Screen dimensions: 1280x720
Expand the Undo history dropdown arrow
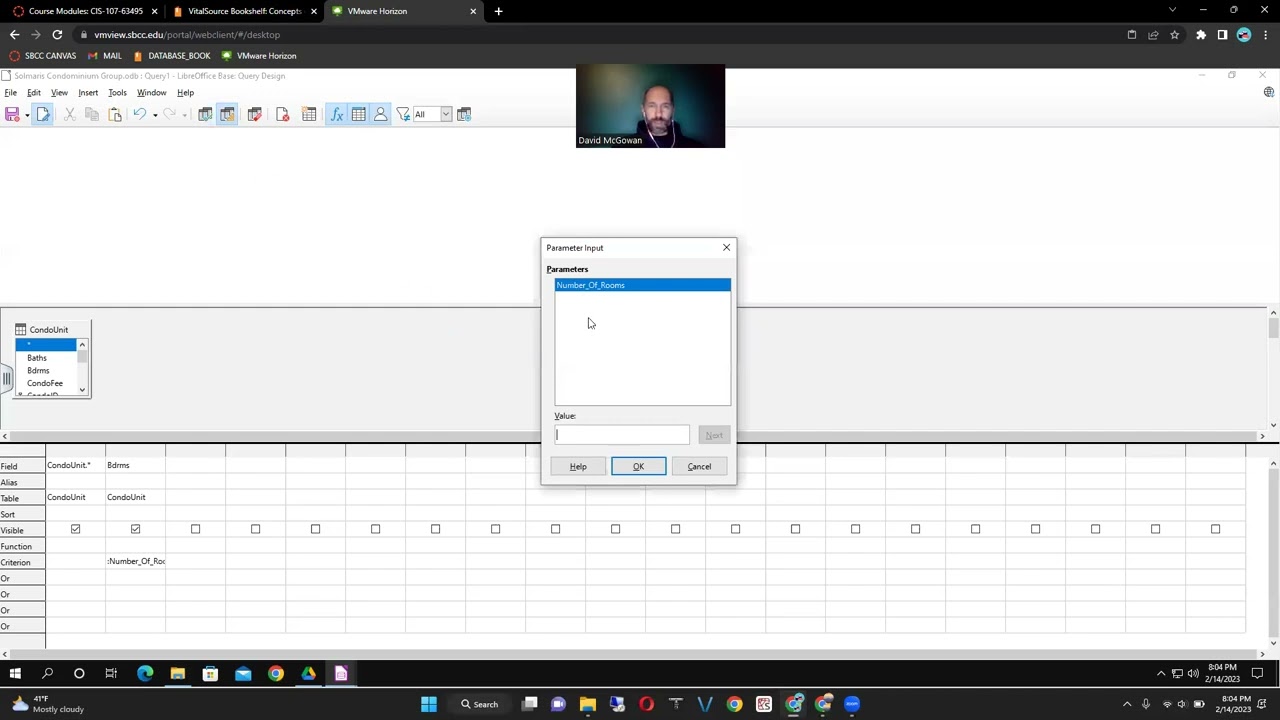tap(154, 115)
